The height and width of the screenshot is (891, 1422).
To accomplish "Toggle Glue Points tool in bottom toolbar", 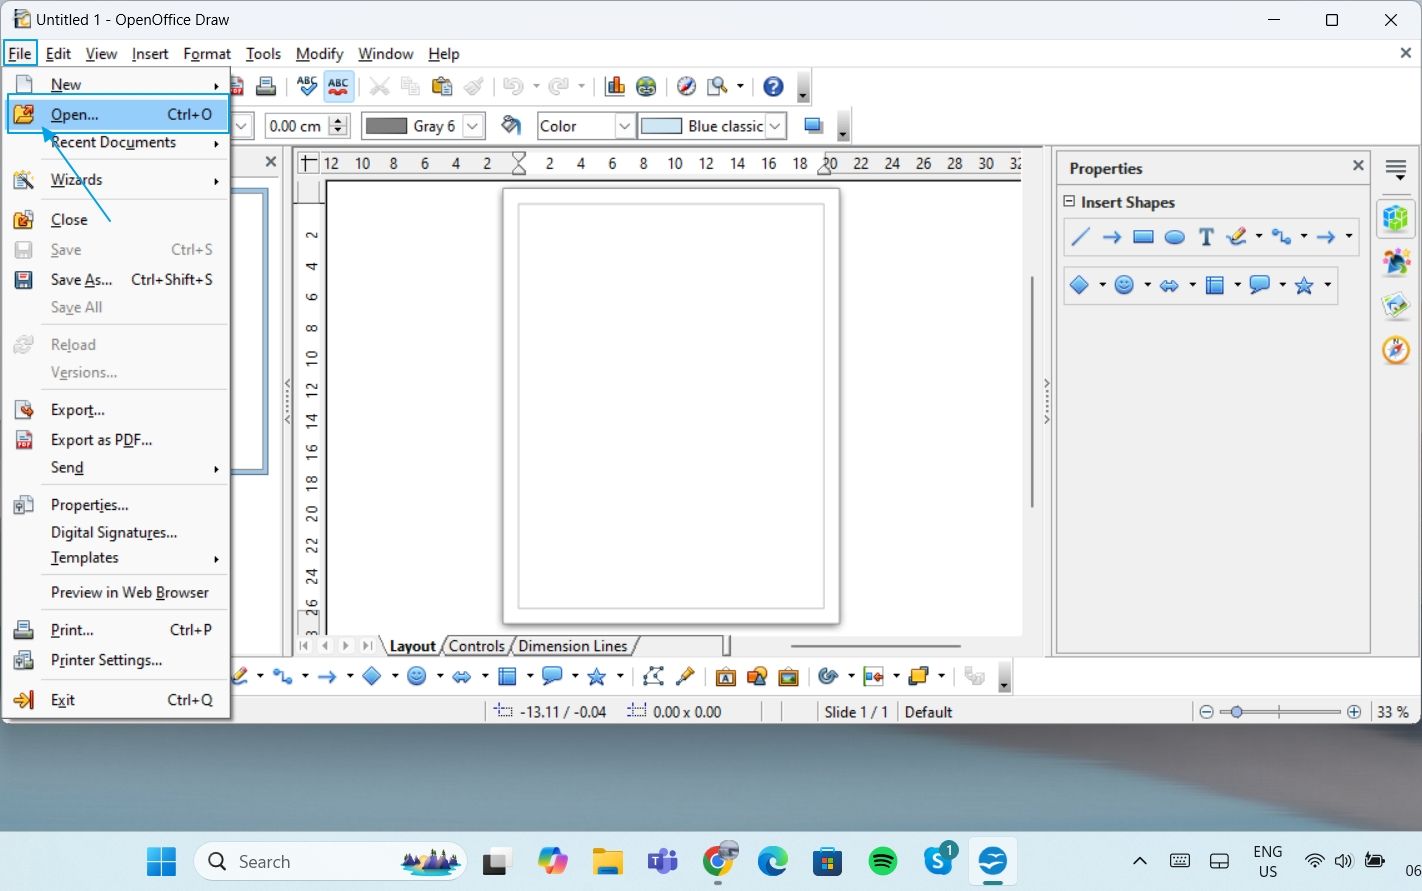I will 685,677.
